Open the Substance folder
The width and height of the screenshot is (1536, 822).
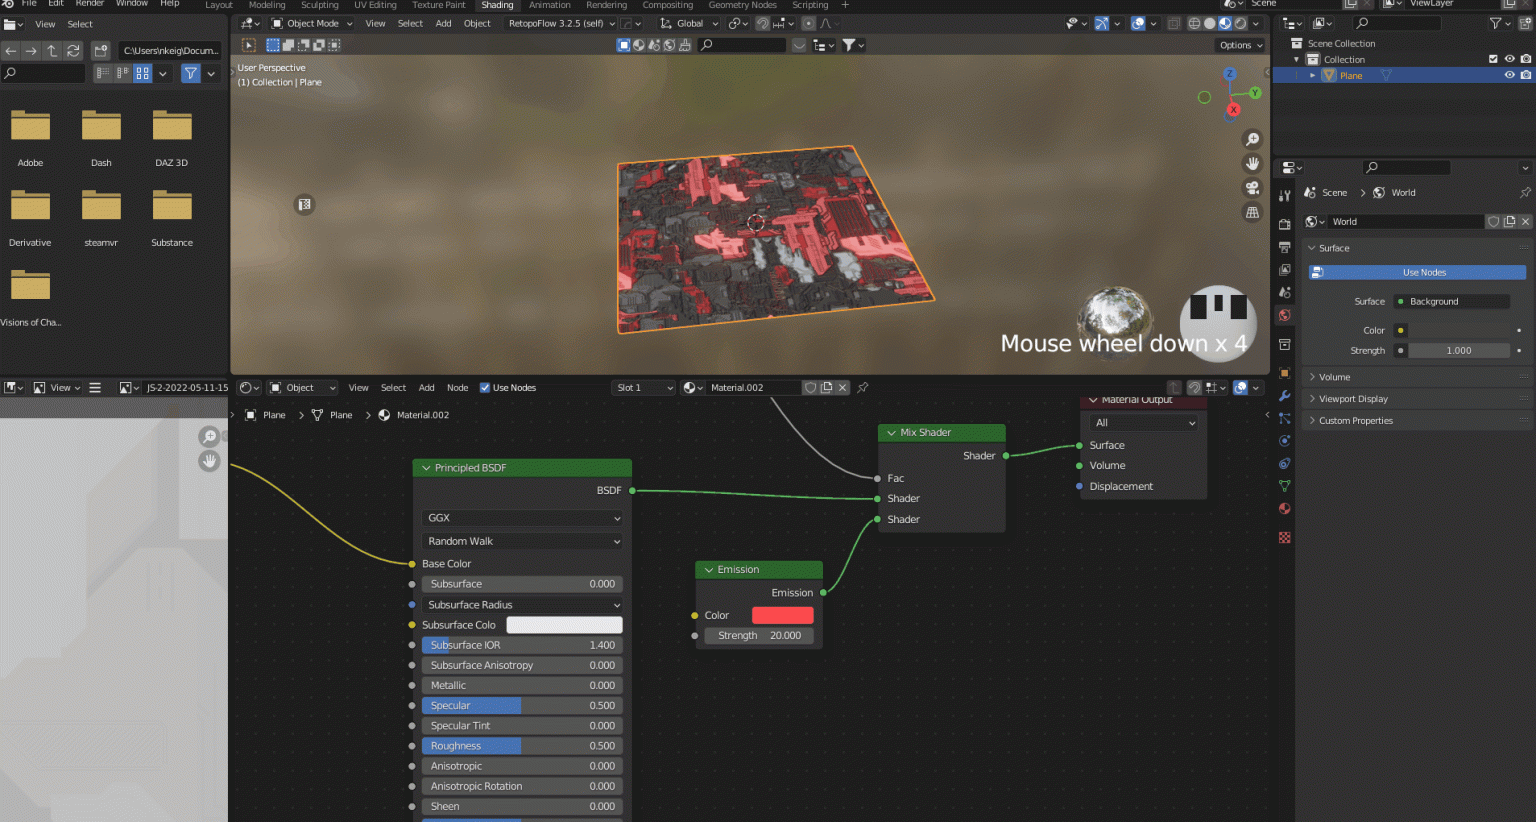pos(172,205)
